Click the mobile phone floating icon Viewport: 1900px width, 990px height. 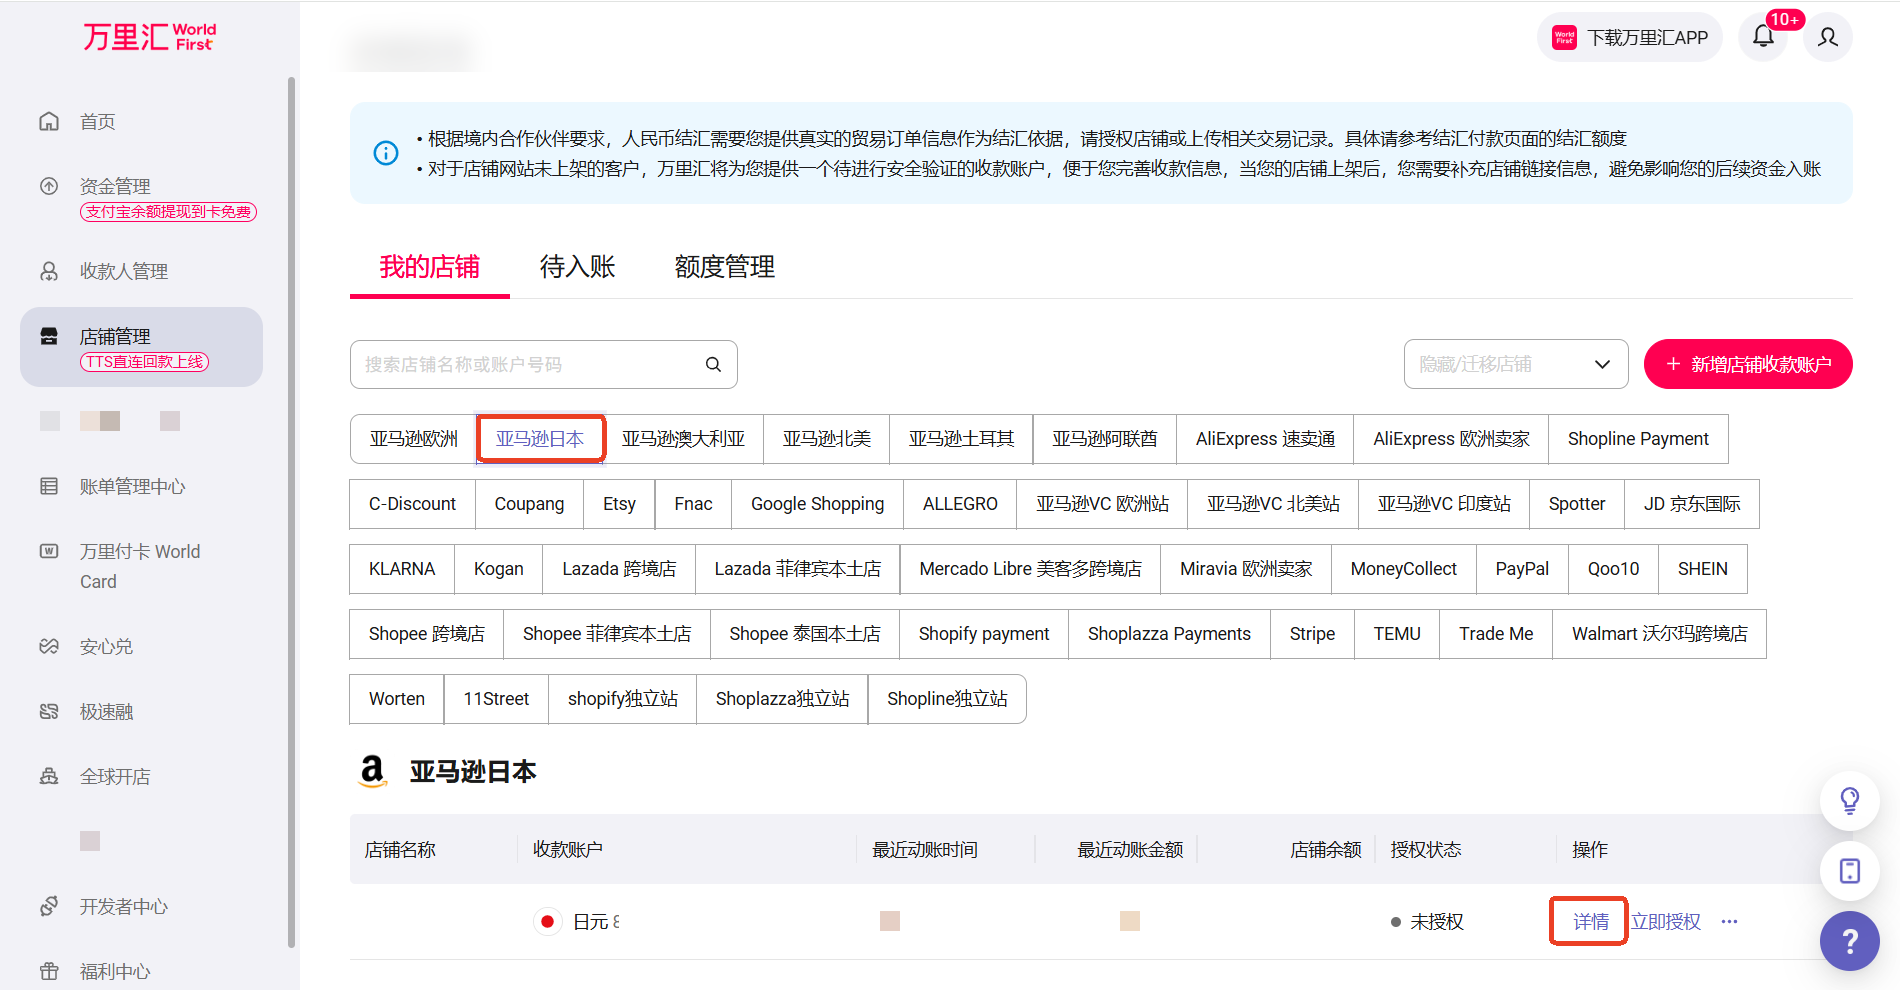pyautogui.click(x=1849, y=871)
